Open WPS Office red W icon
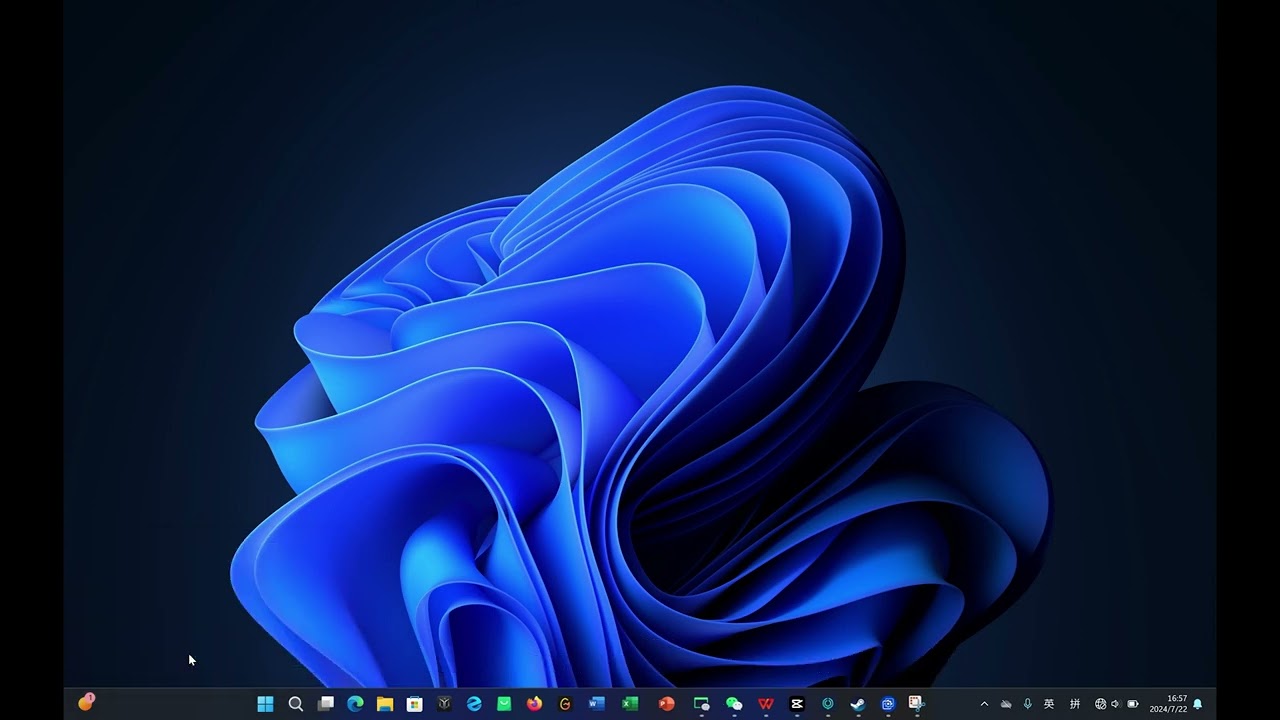The image size is (1280, 720). 765,704
